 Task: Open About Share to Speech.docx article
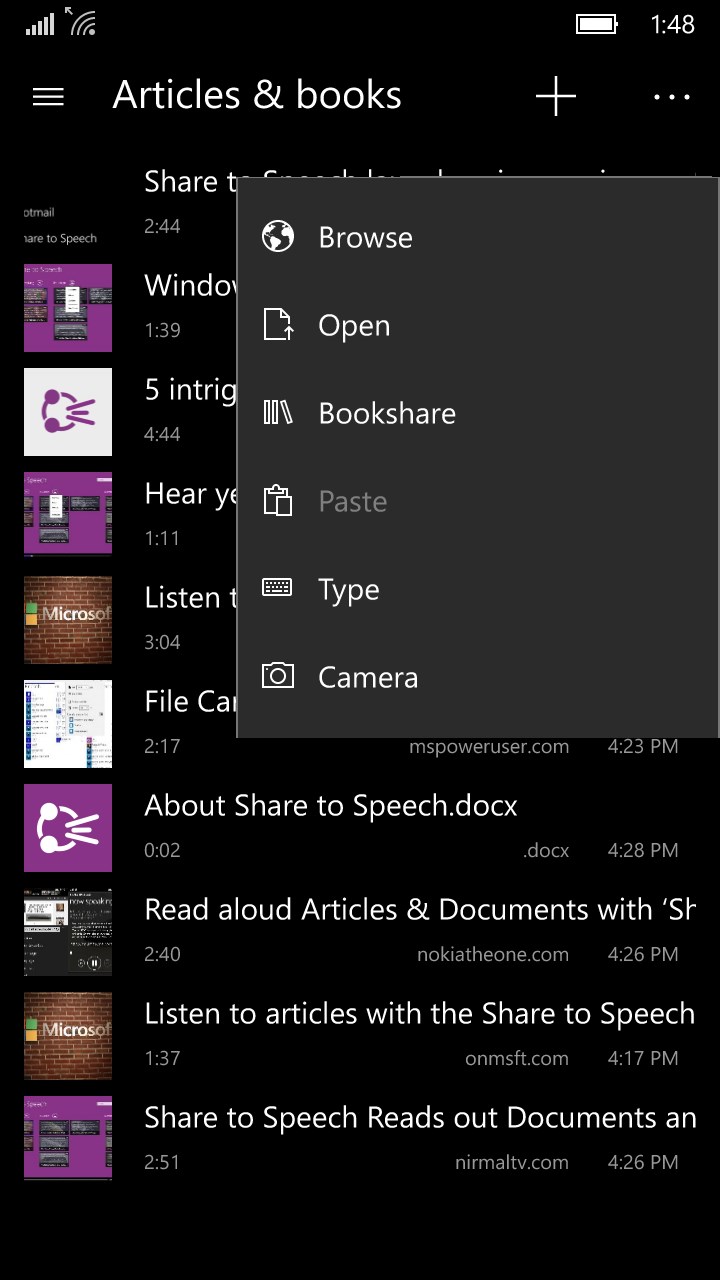331,806
